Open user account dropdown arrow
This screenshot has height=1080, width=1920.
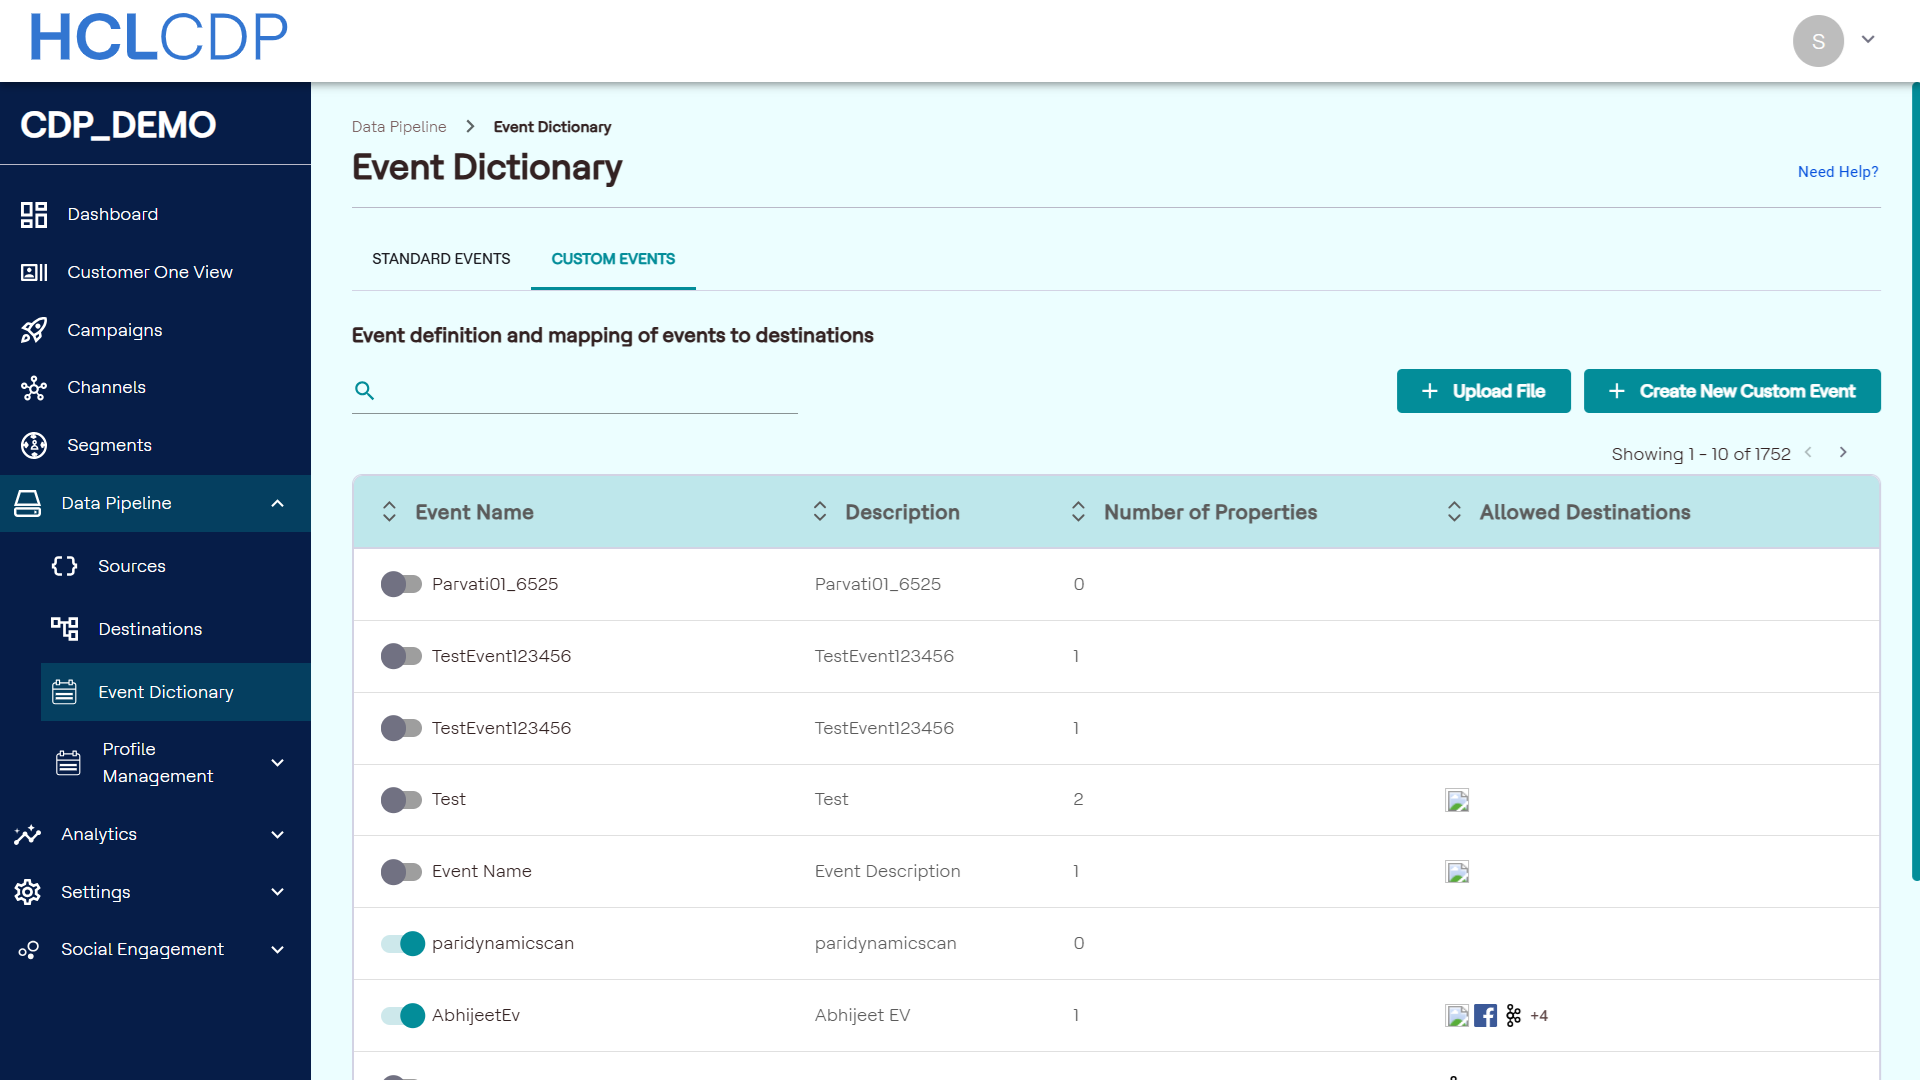pos(1867,40)
